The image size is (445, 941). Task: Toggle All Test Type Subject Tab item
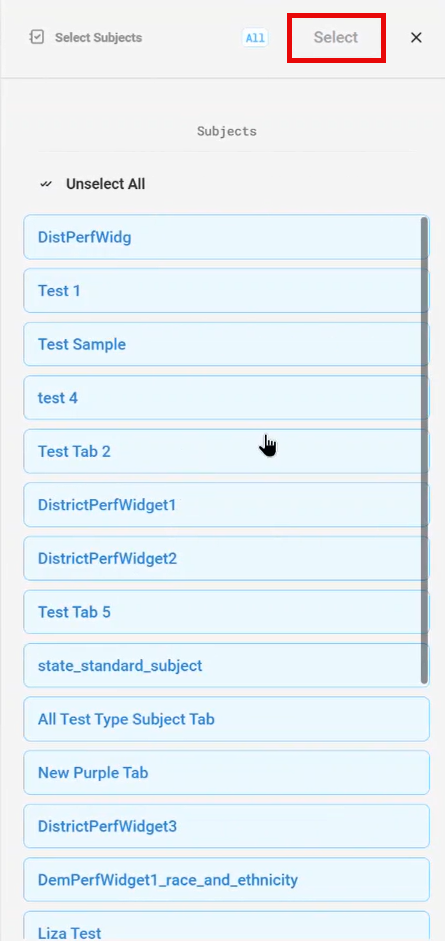[x=226, y=719]
